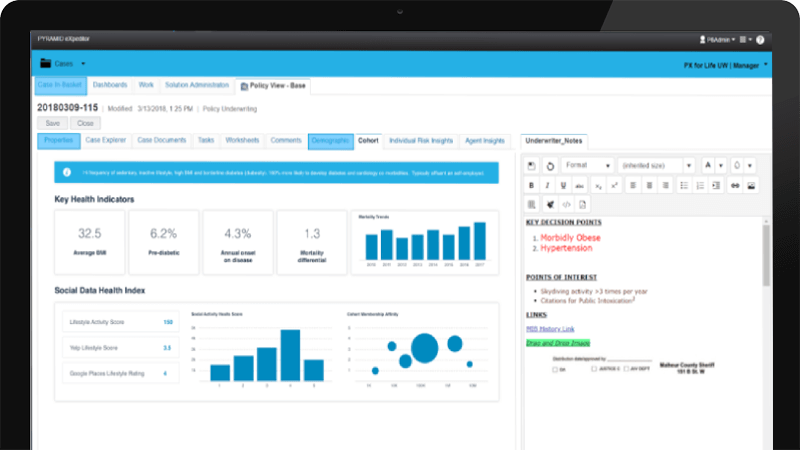
Task: Click the Lifestyle Activity Score row
Action: (120, 322)
